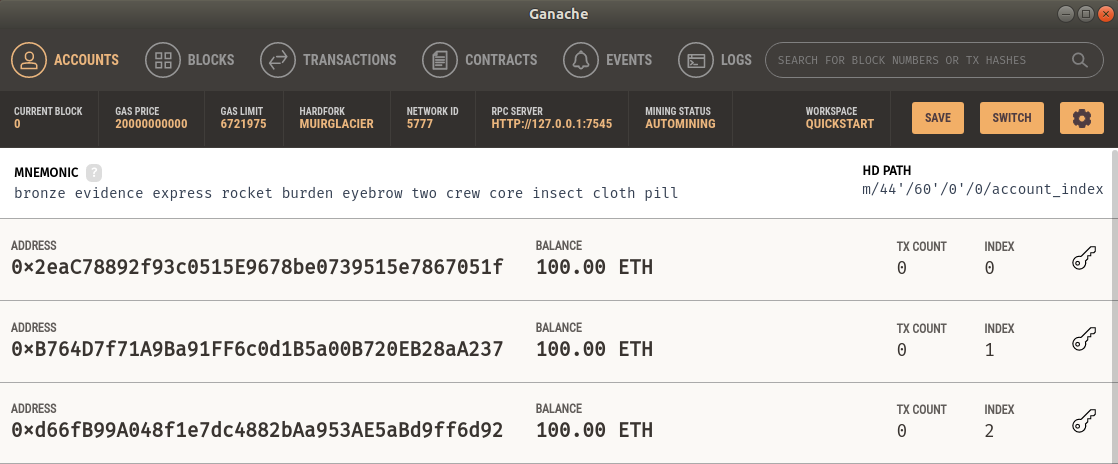The image size is (1118, 464).
Task: Click the mnemonic help question mark icon
Action: [x=93, y=172]
